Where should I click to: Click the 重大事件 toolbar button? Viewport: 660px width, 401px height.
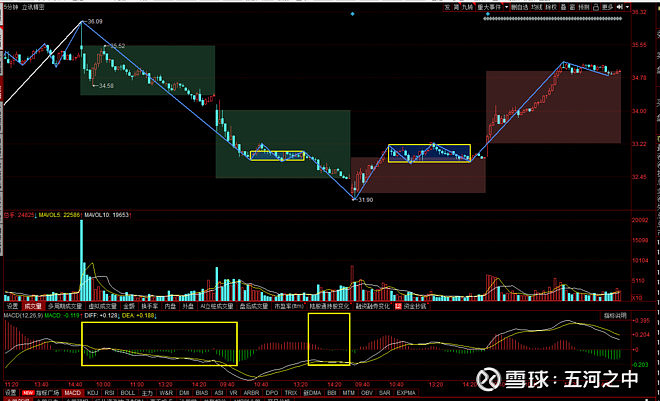(490, 7)
